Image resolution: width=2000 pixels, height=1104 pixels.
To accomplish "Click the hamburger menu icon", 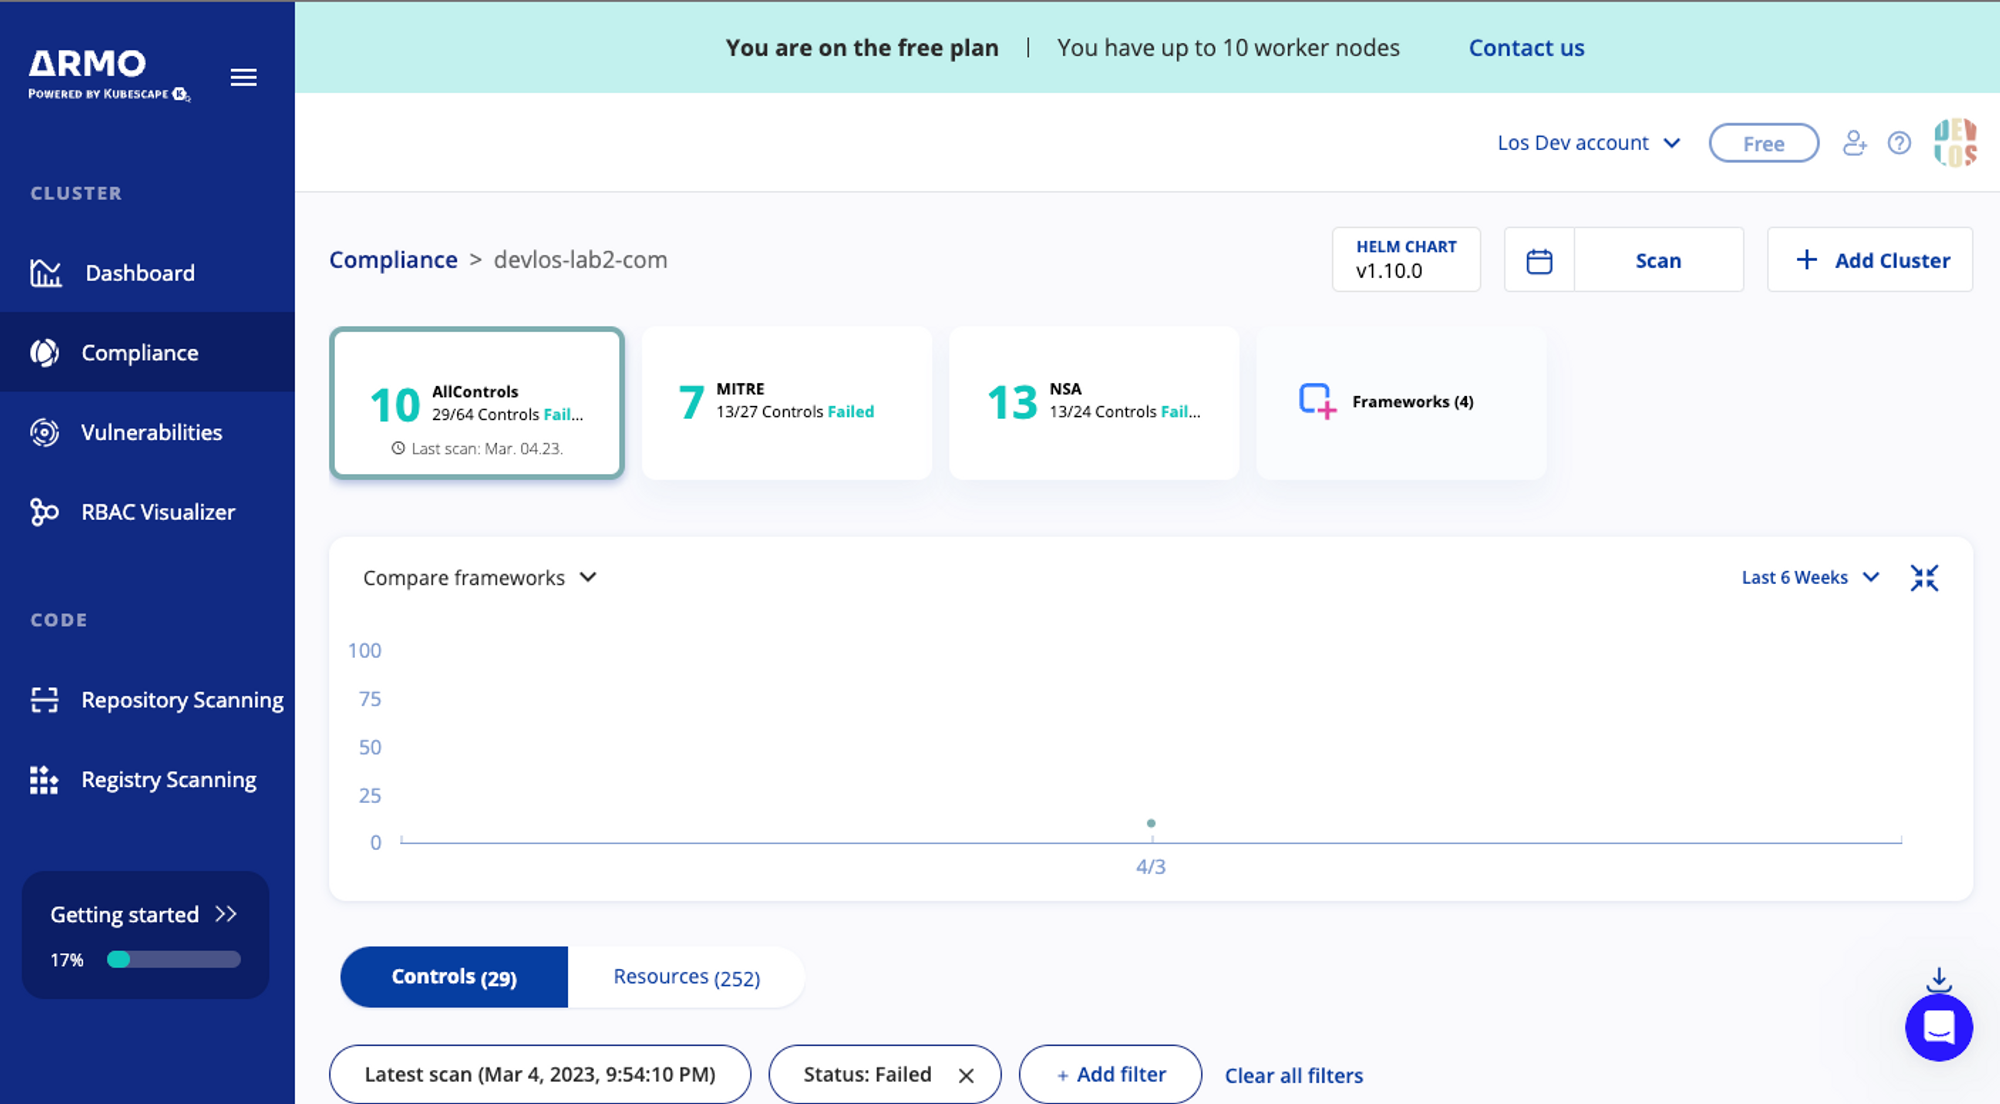I will (x=243, y=77).
